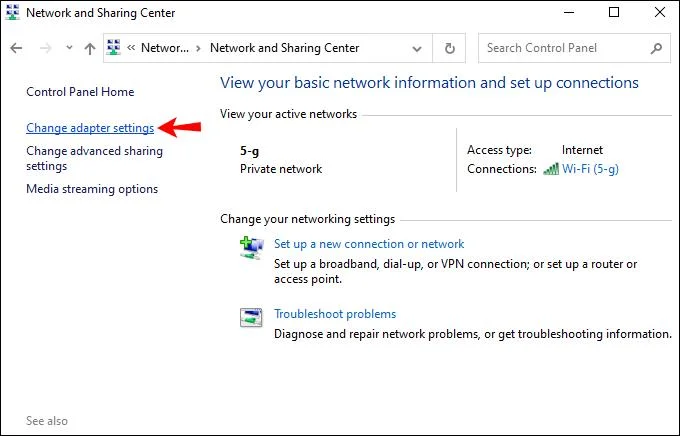Click the Network and Sharing Center title bar icon
Image resolution: width=680 pixels, height=436 pixels.
click(12, 13)
